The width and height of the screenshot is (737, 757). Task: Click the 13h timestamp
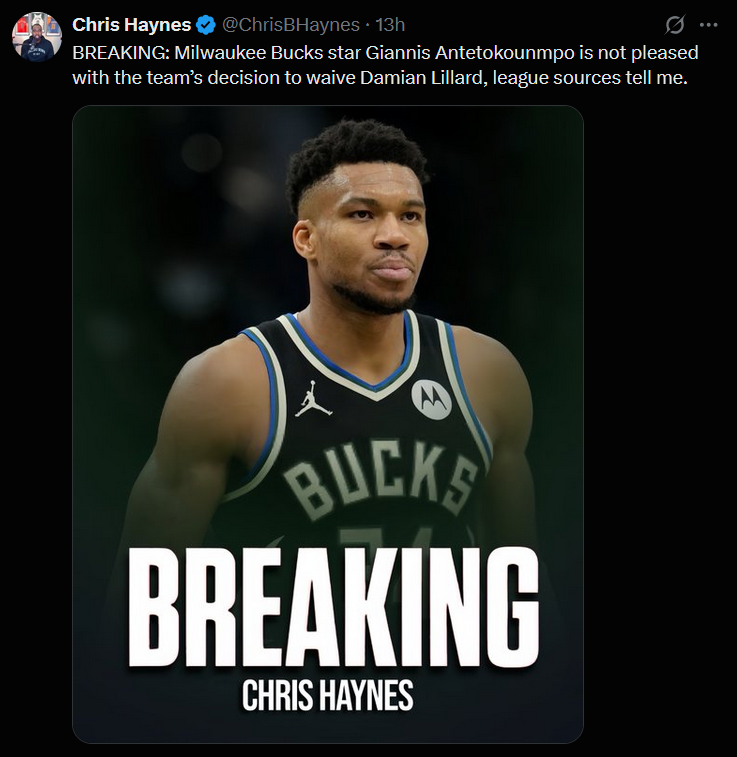click(390, 25)
